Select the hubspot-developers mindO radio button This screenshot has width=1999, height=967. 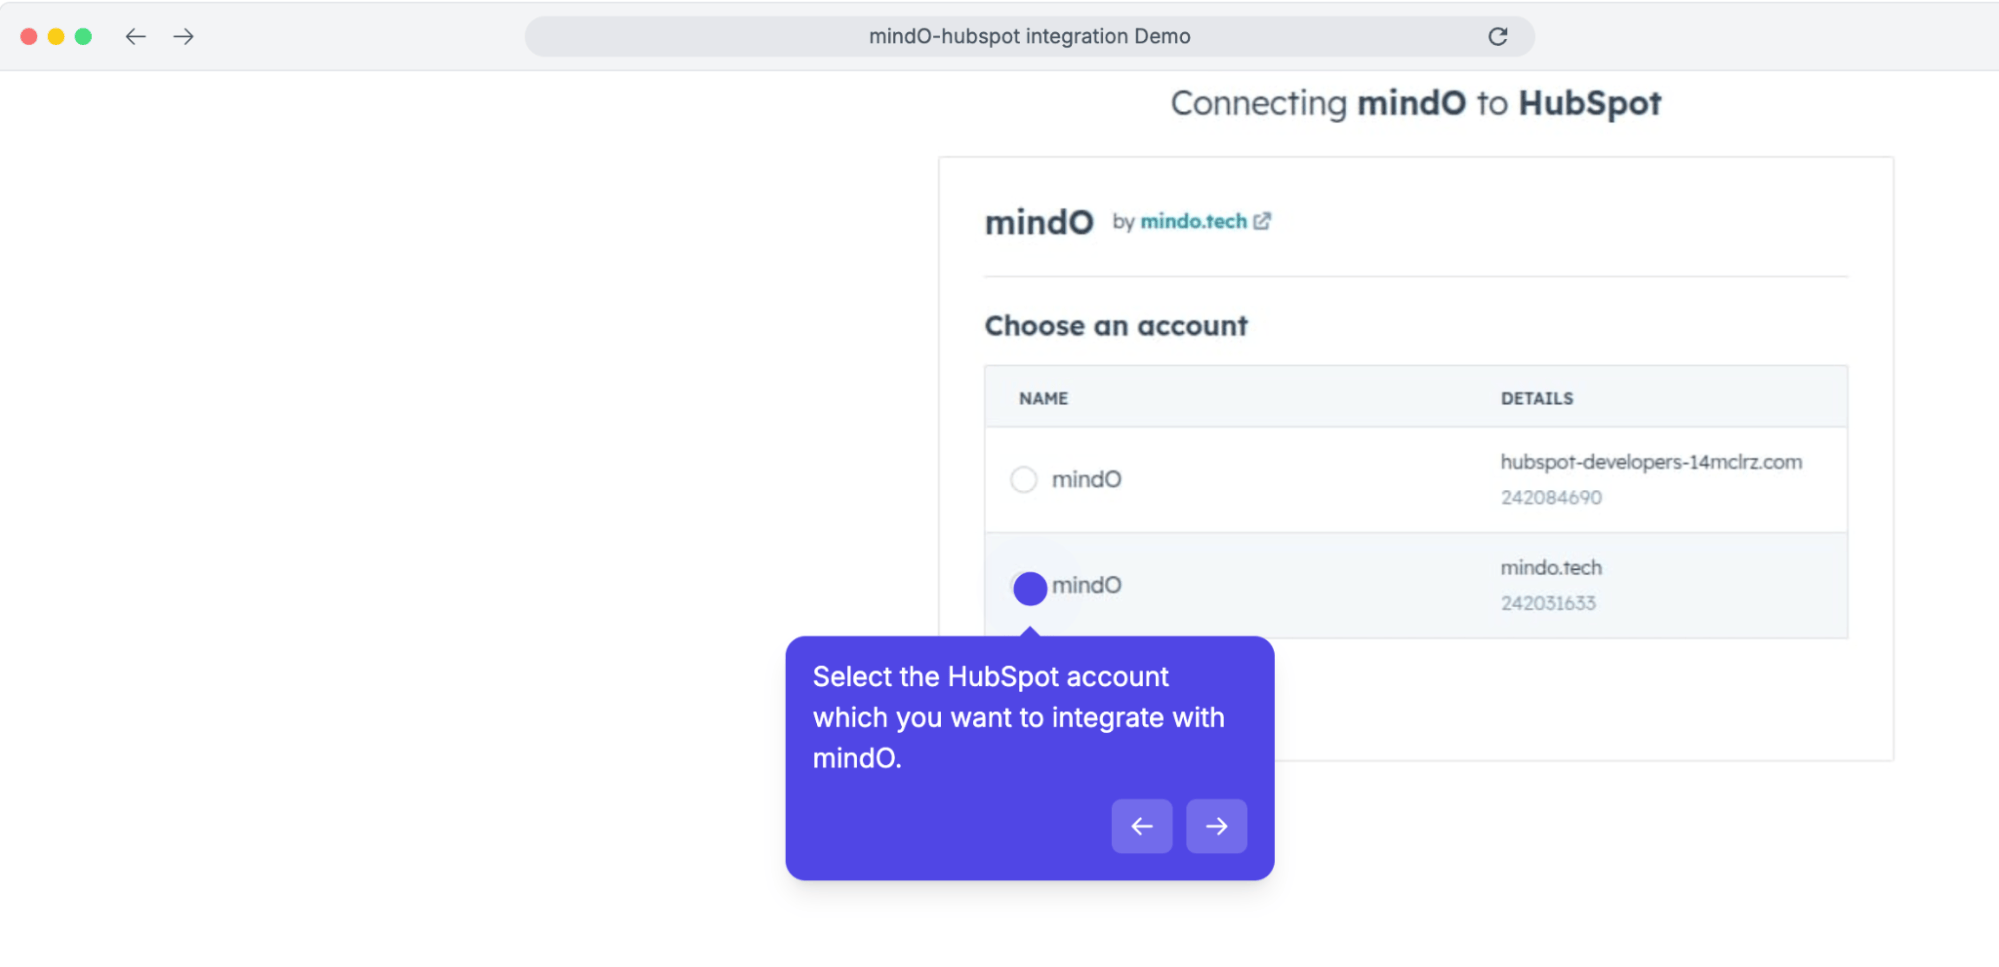(x=1024, y=480)
